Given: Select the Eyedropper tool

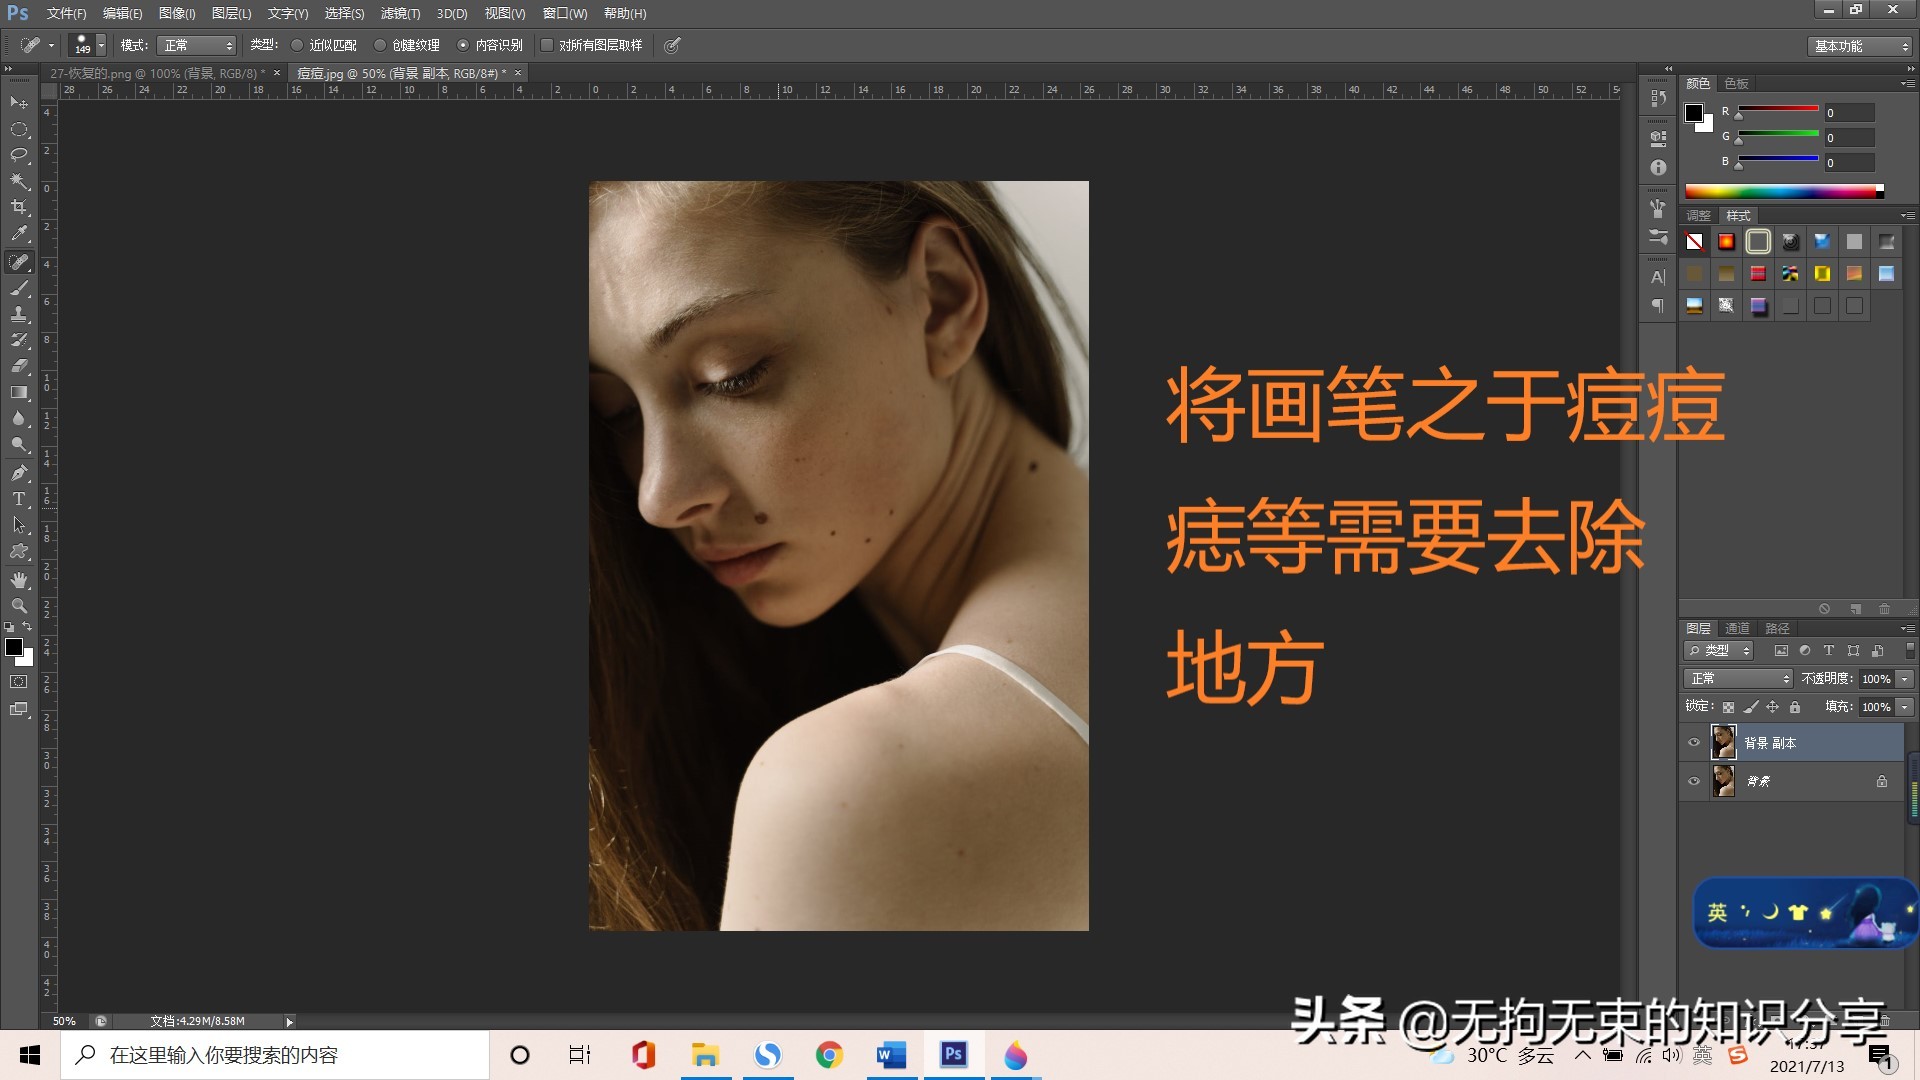Looking at the screenshot, I should pyautogui.click(x=19, y=233).
